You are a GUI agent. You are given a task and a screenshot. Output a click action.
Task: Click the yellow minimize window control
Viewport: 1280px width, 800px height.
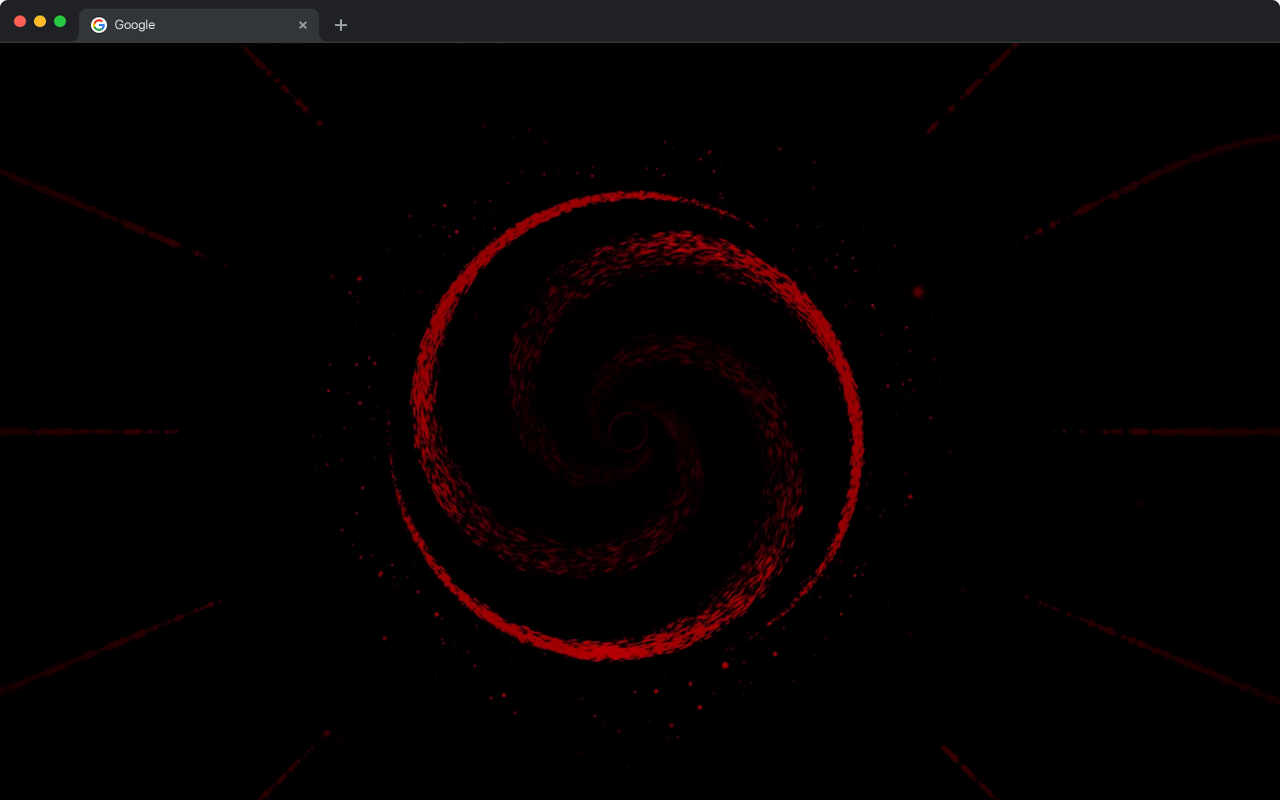(x=40, y=20)
